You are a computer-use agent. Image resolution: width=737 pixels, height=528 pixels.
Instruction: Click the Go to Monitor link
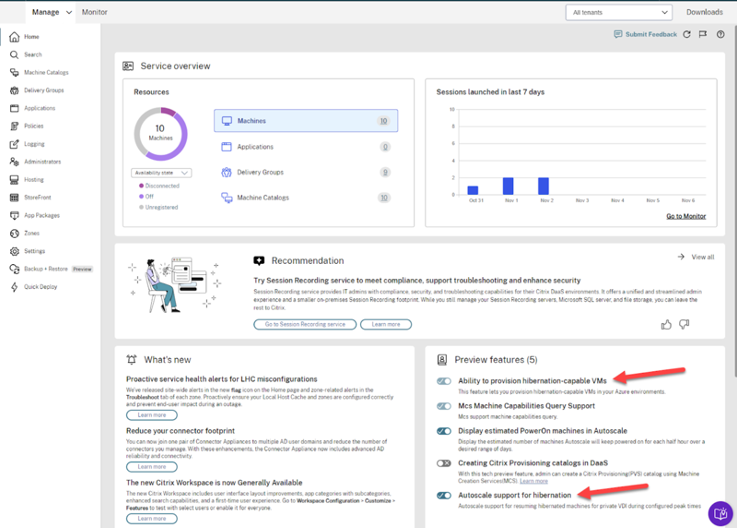pos(686,216)
